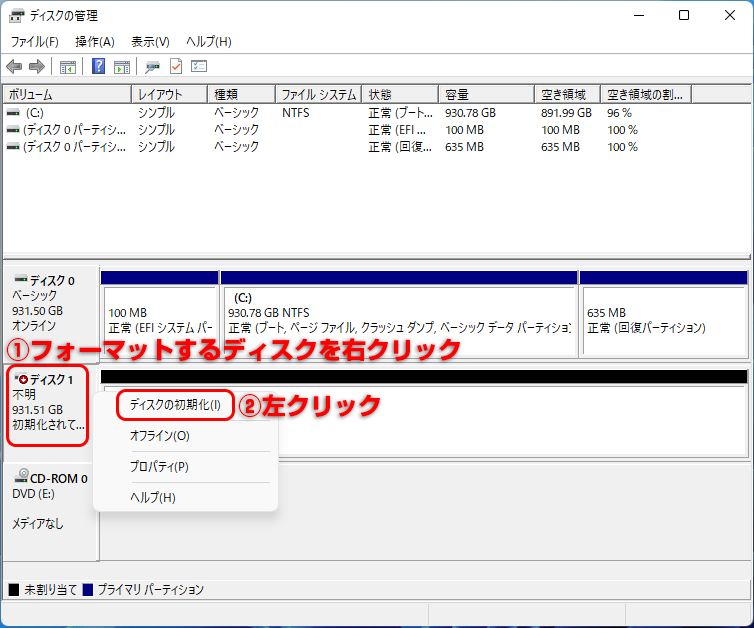This screenshot has height=628, width=754.
Task: Sort by the ファイル システム column header
Action: pos(319,95)
